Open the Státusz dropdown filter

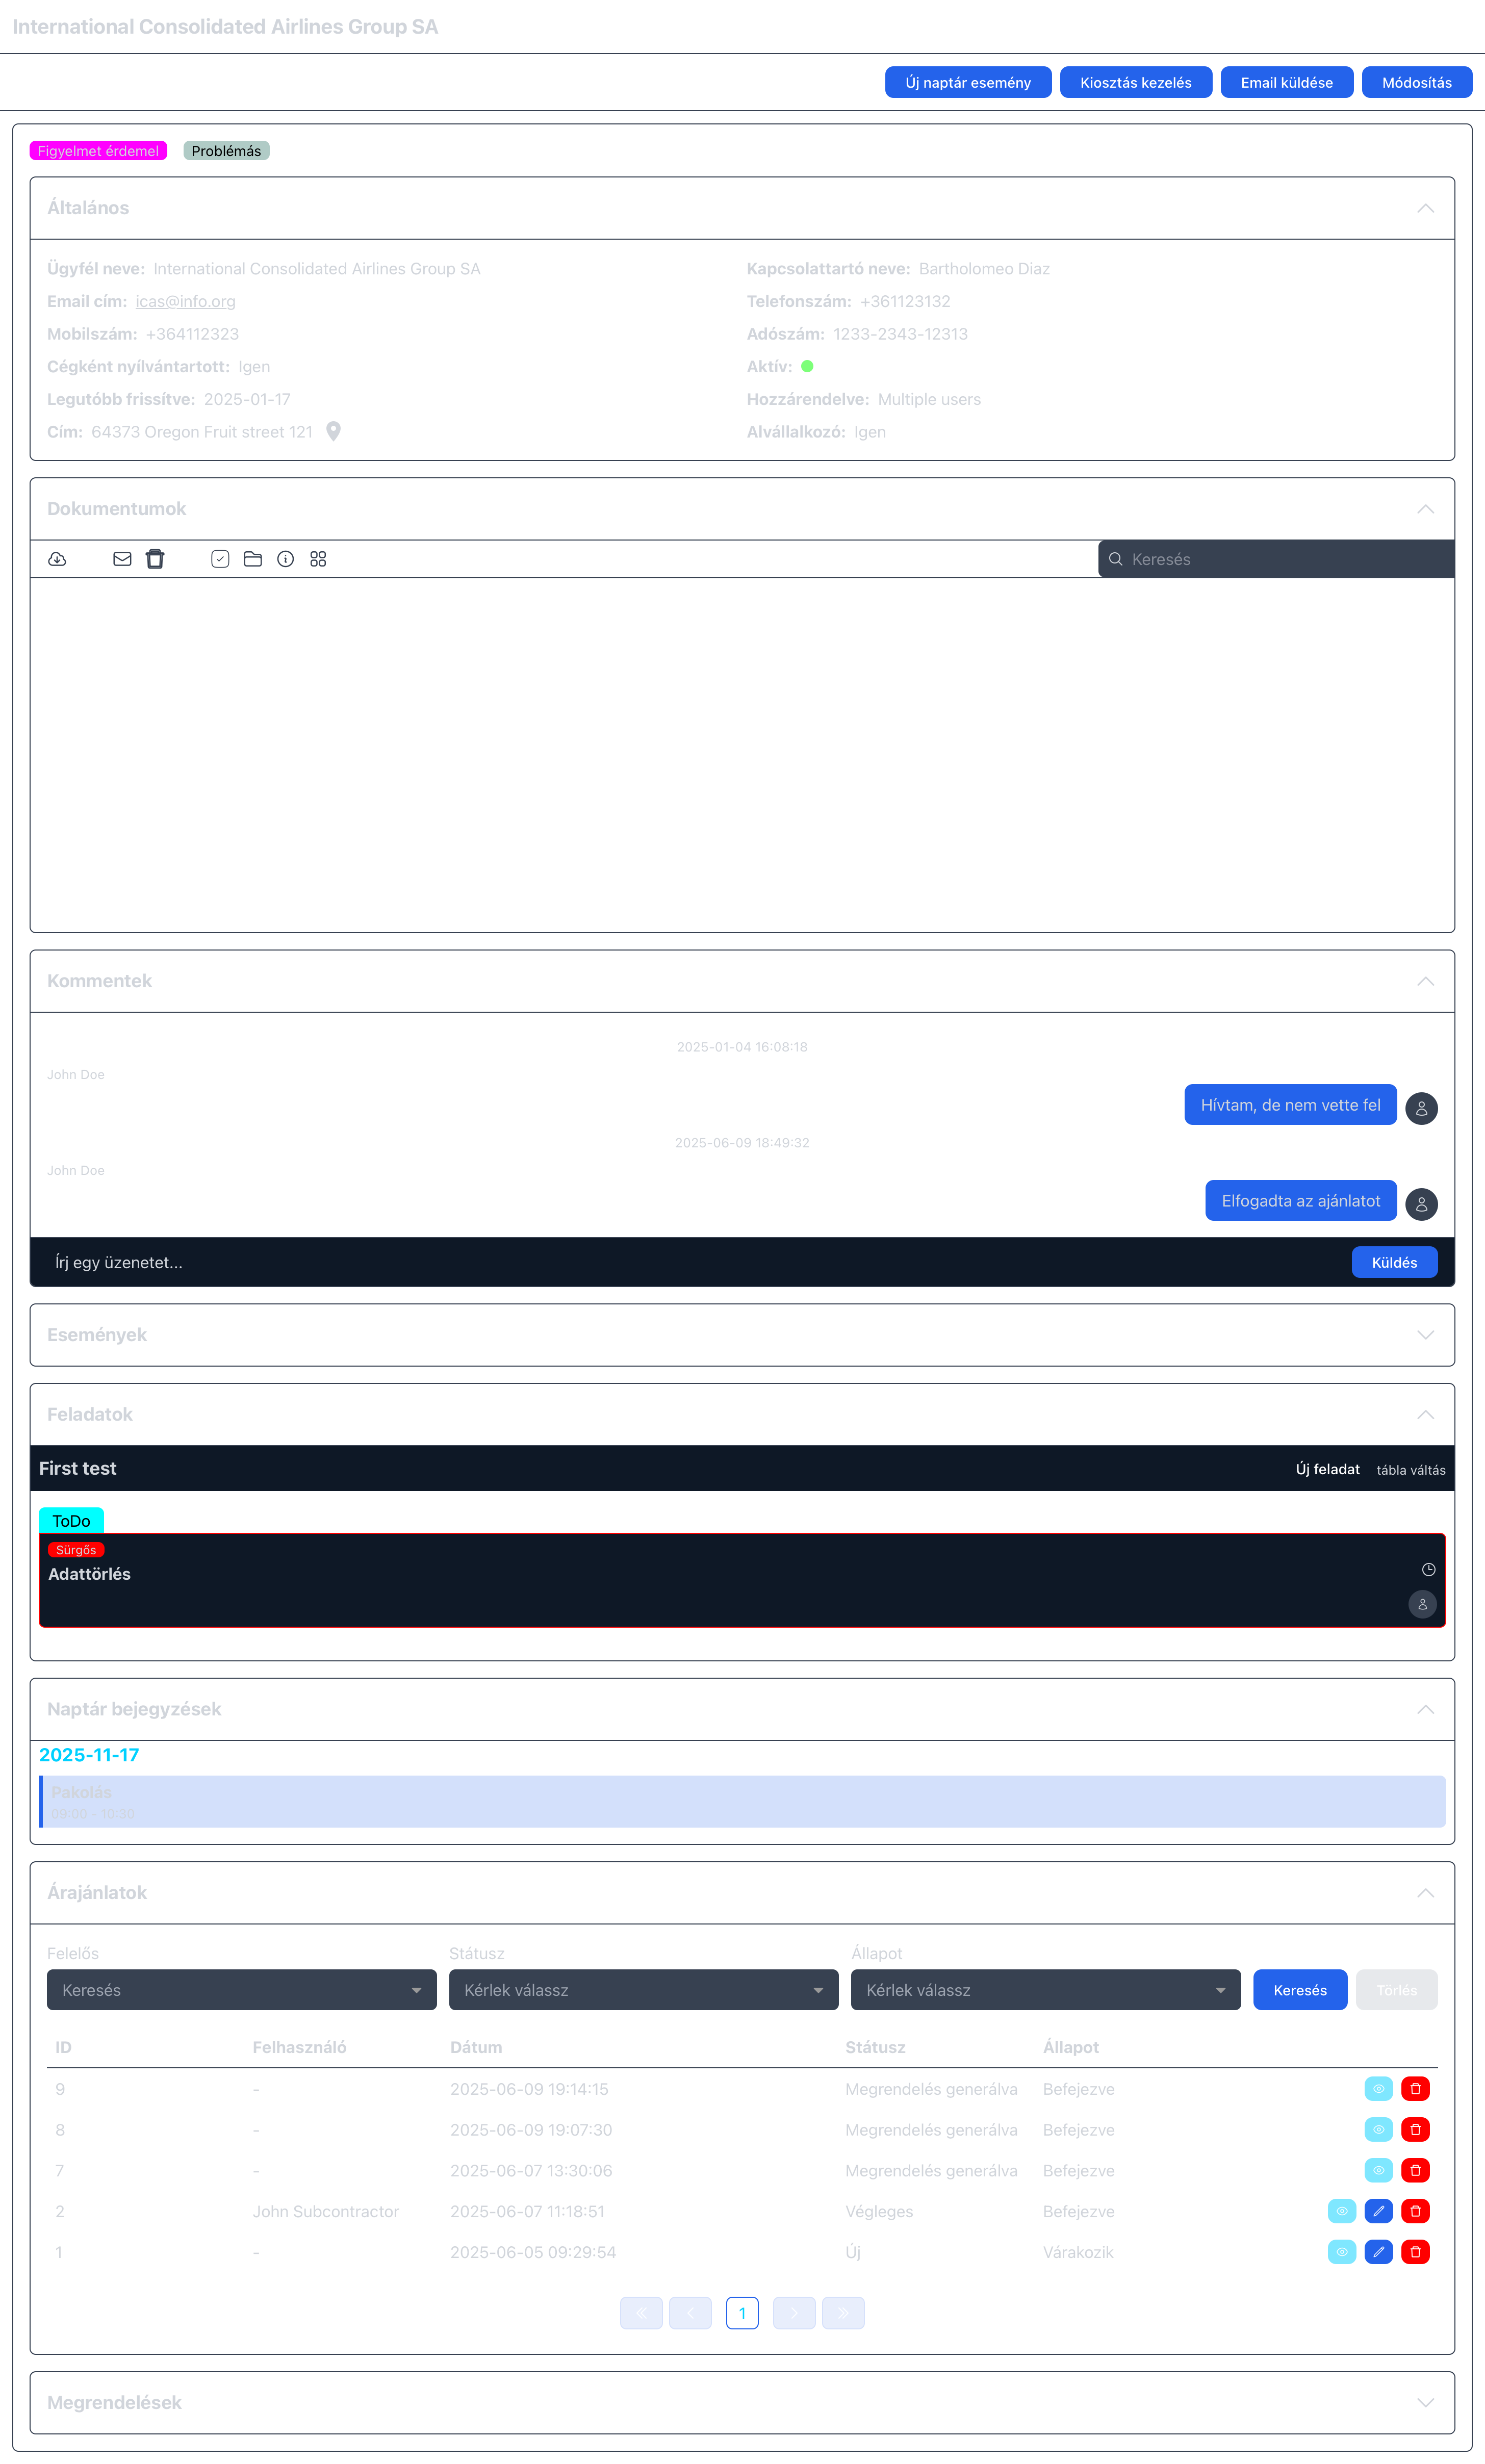[643, 1989]
